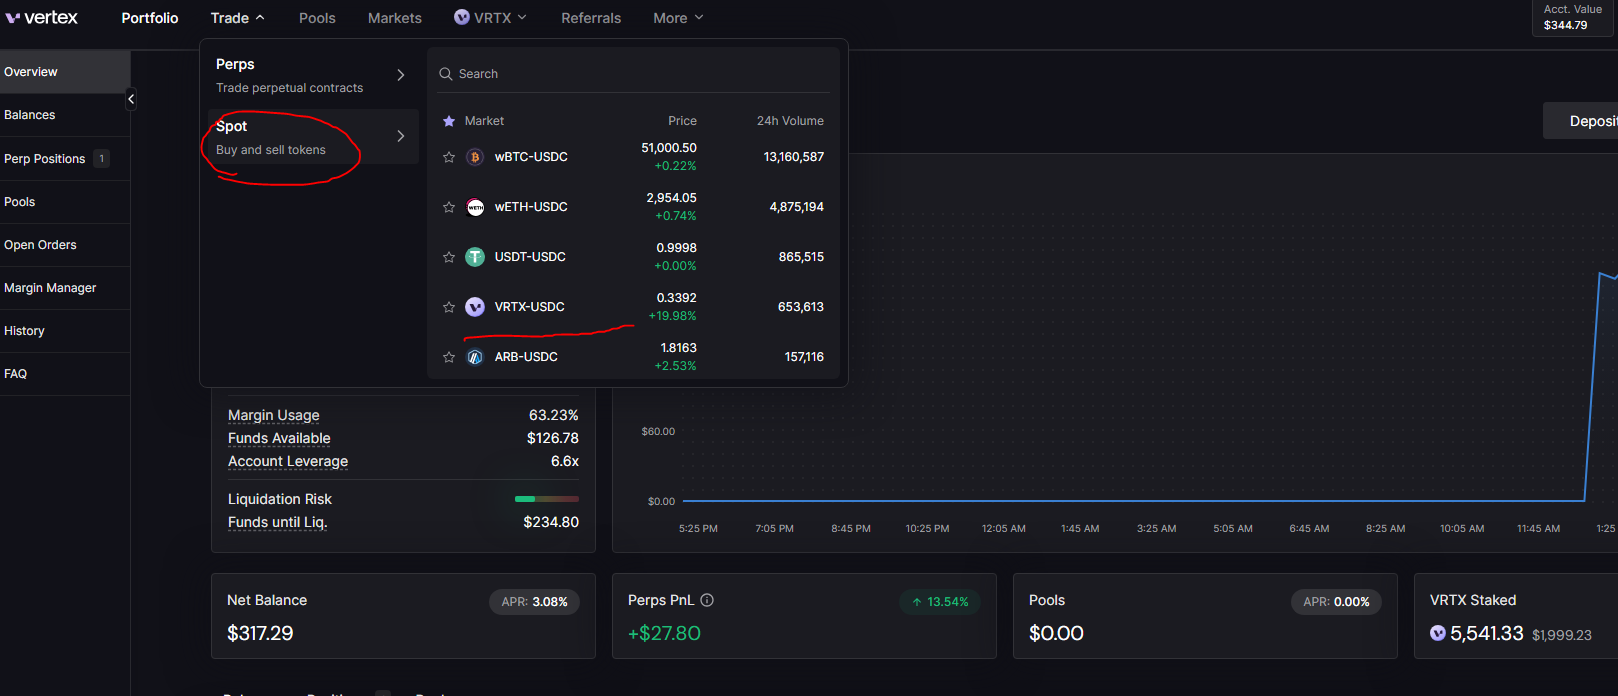The height and width of the screenshot is (696, 1618).
Task: Click the search magnifier icon
Action: pyautogui.click(x=446, y=74)
